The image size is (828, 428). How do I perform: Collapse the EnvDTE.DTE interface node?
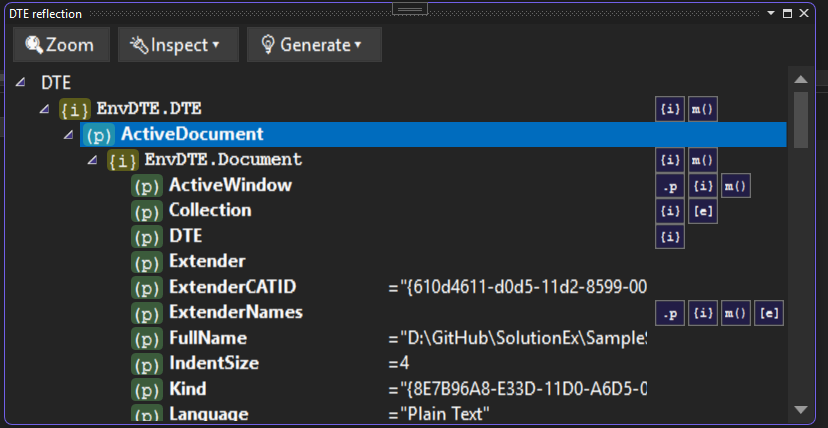click(x=44, y=108)
